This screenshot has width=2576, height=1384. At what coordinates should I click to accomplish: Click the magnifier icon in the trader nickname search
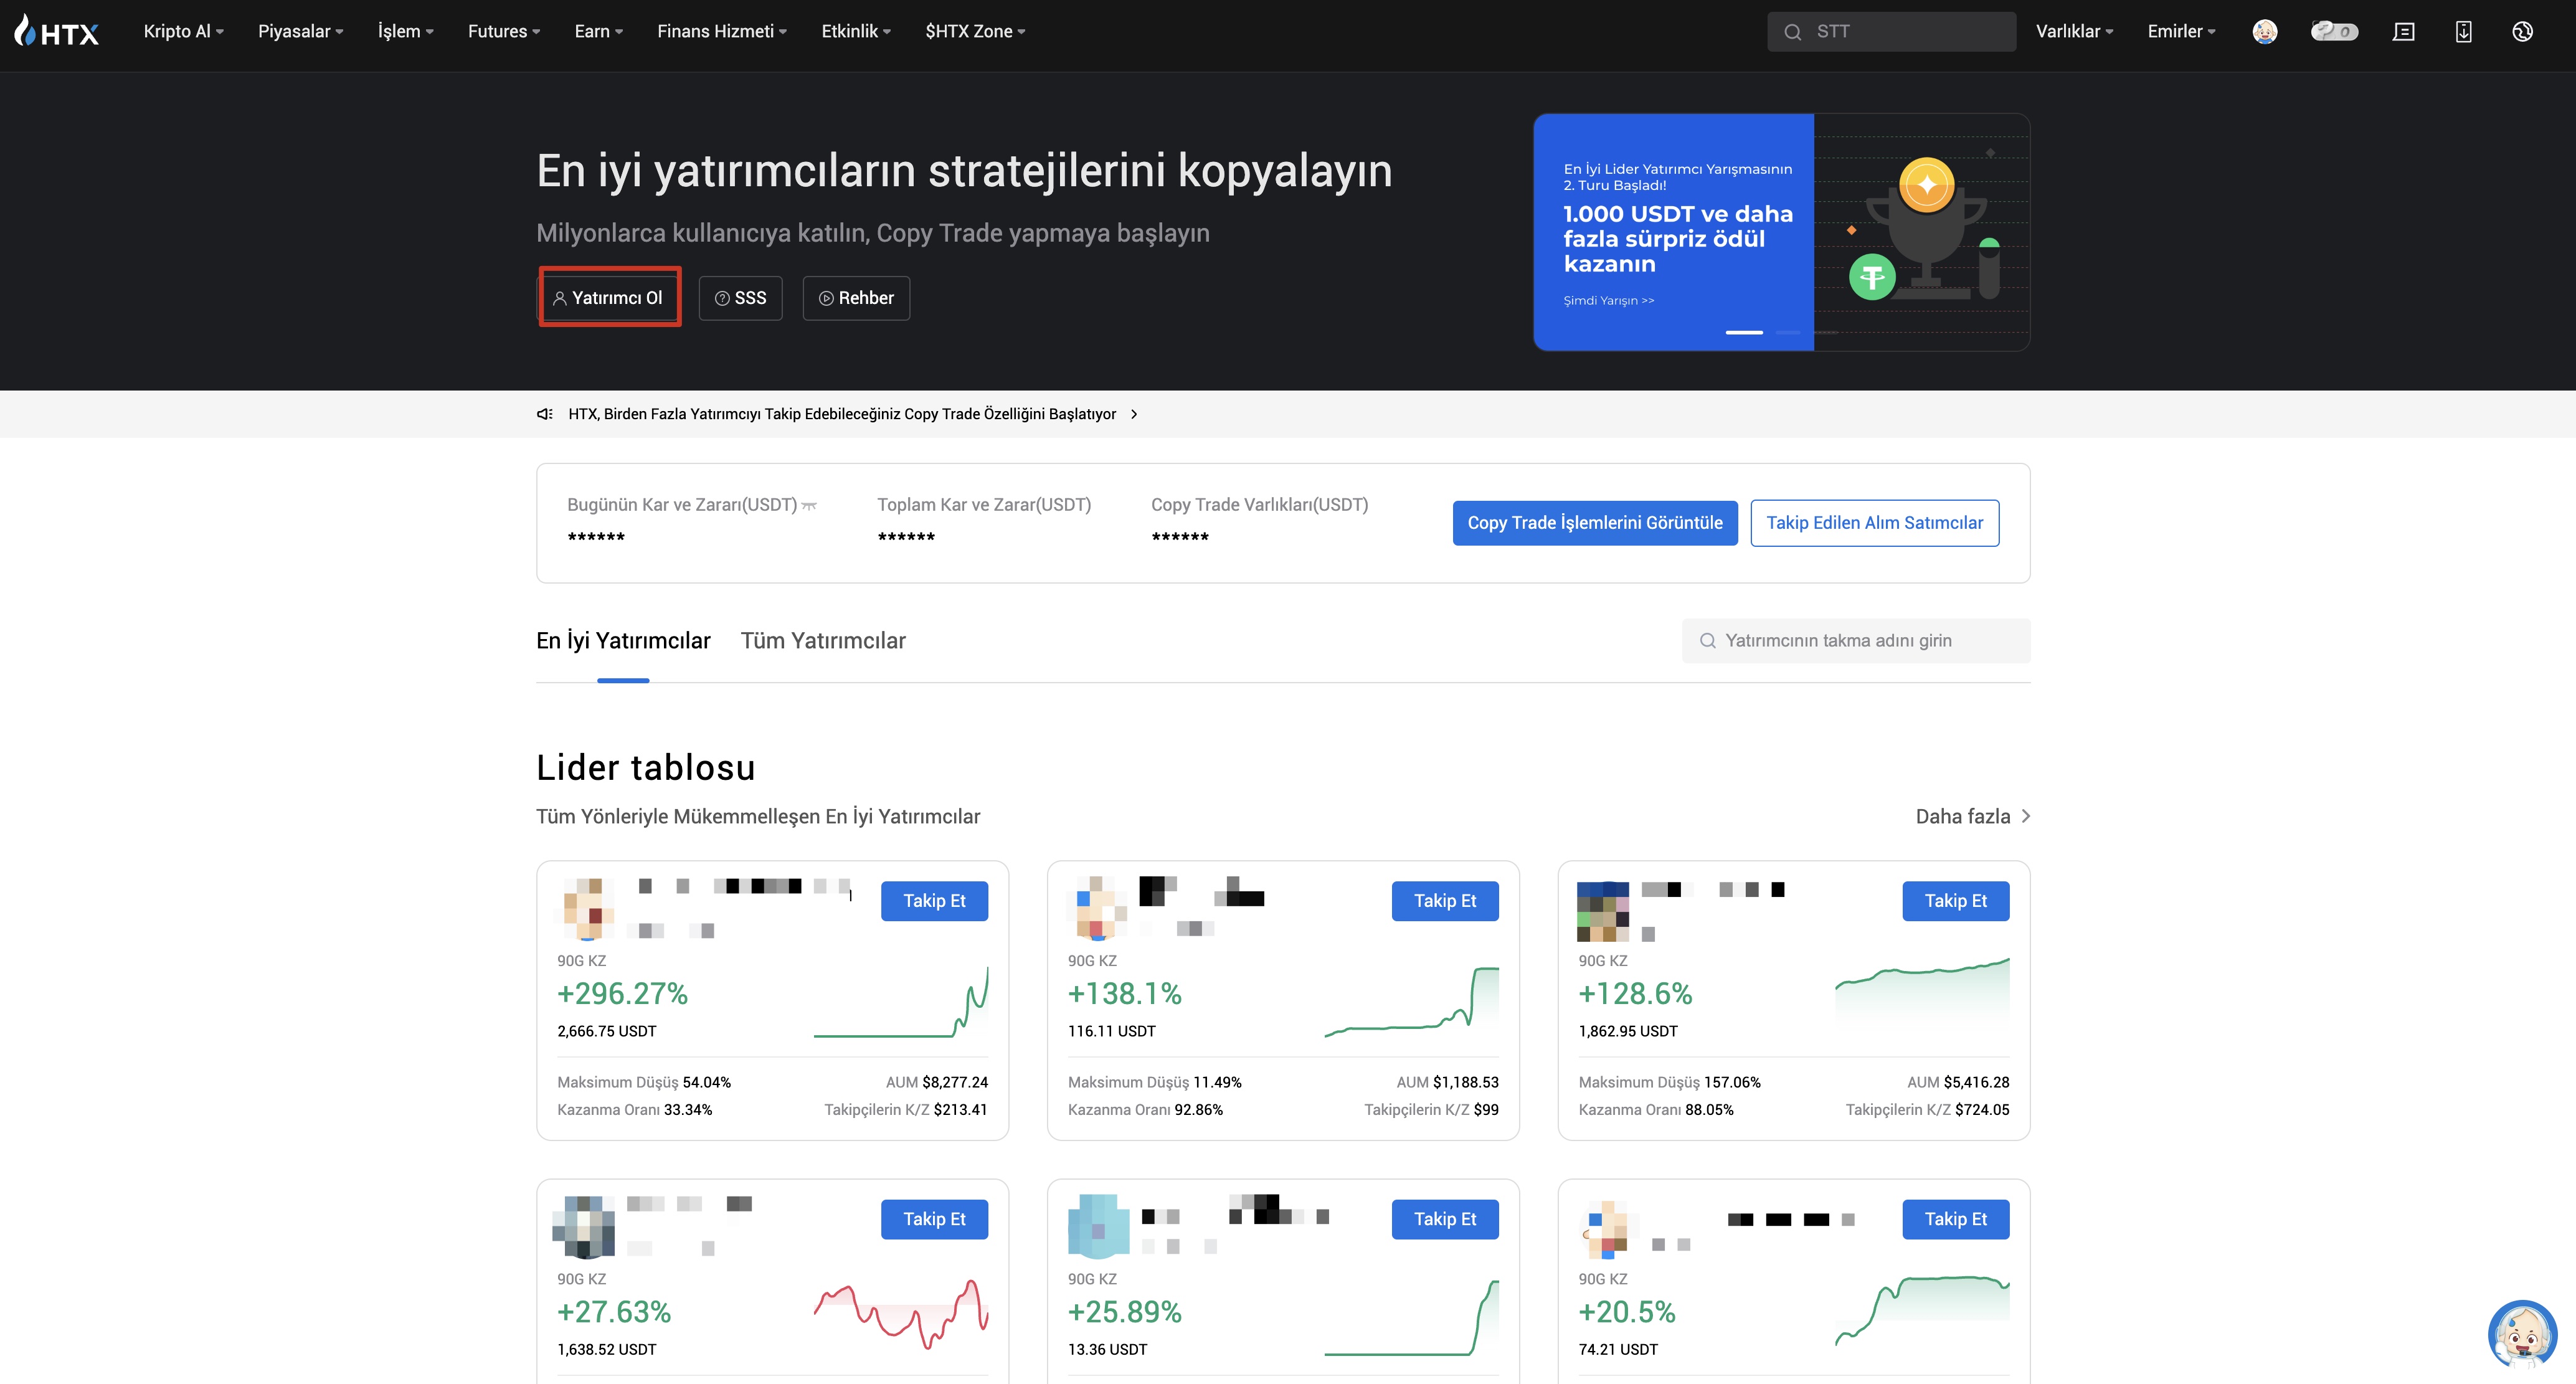click(1708, 641)
